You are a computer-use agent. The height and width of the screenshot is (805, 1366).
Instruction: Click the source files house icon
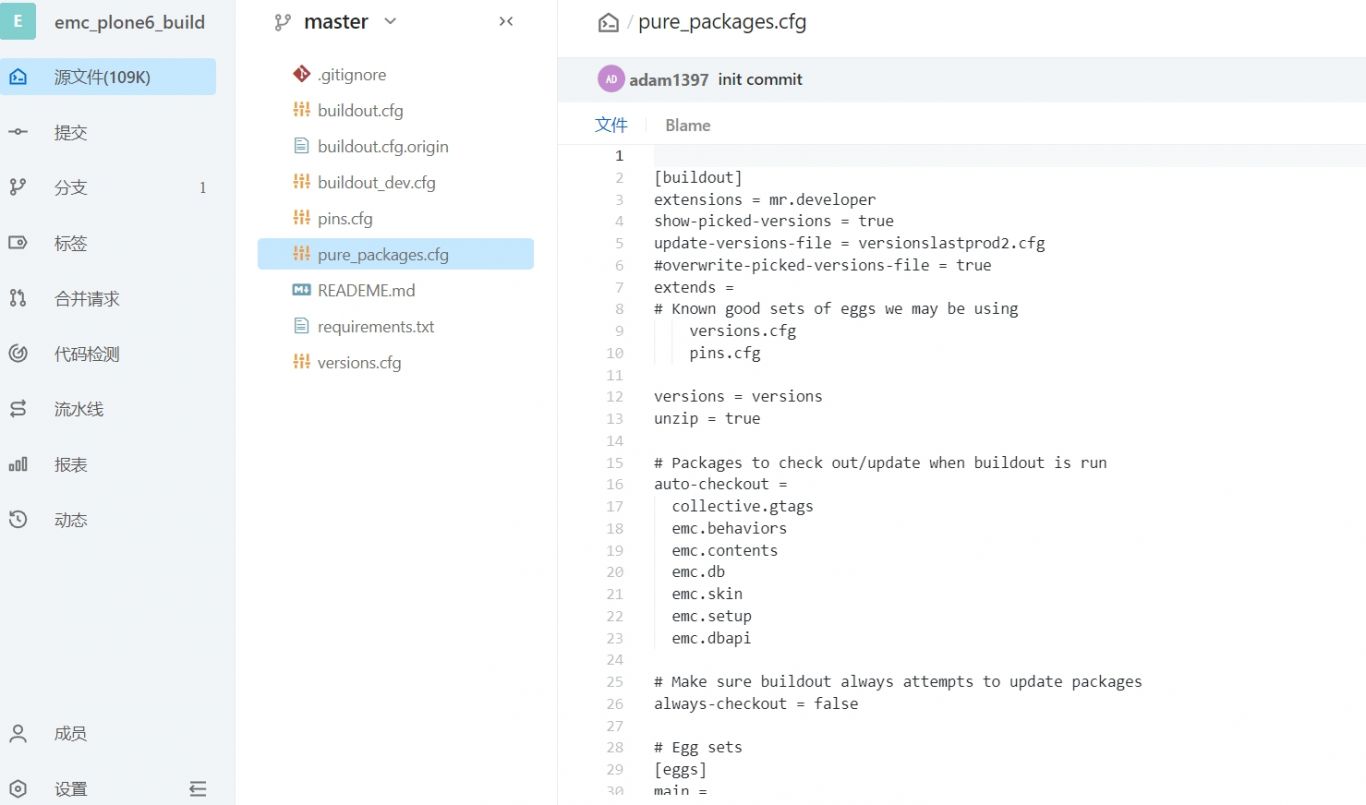pos(18,77)
